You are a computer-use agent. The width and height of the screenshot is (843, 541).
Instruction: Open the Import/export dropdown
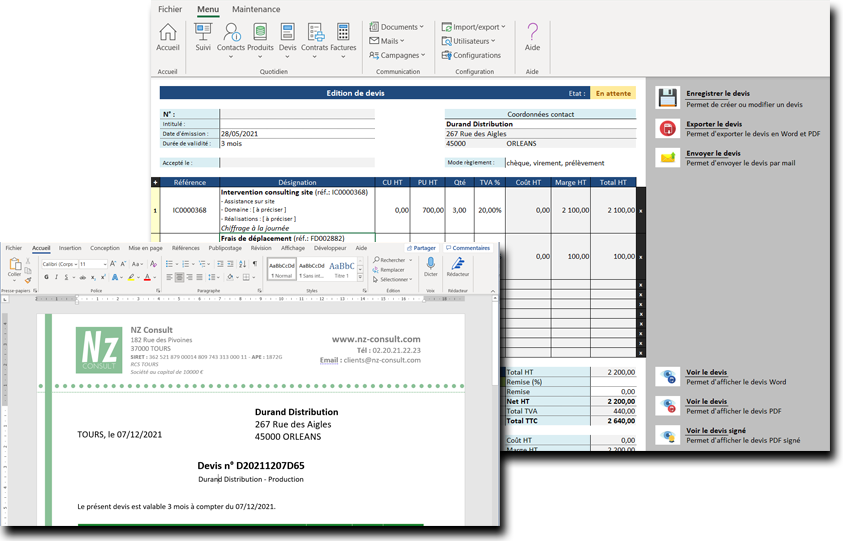pos(474,27)
